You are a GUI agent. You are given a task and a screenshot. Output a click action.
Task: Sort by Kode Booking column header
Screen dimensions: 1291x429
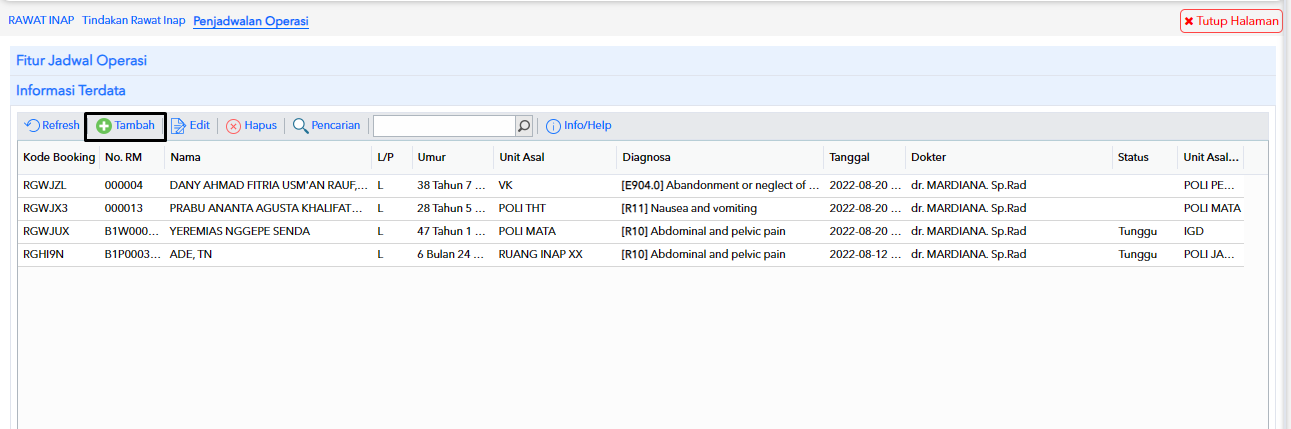pyautogui.click(x=59, y=157)
